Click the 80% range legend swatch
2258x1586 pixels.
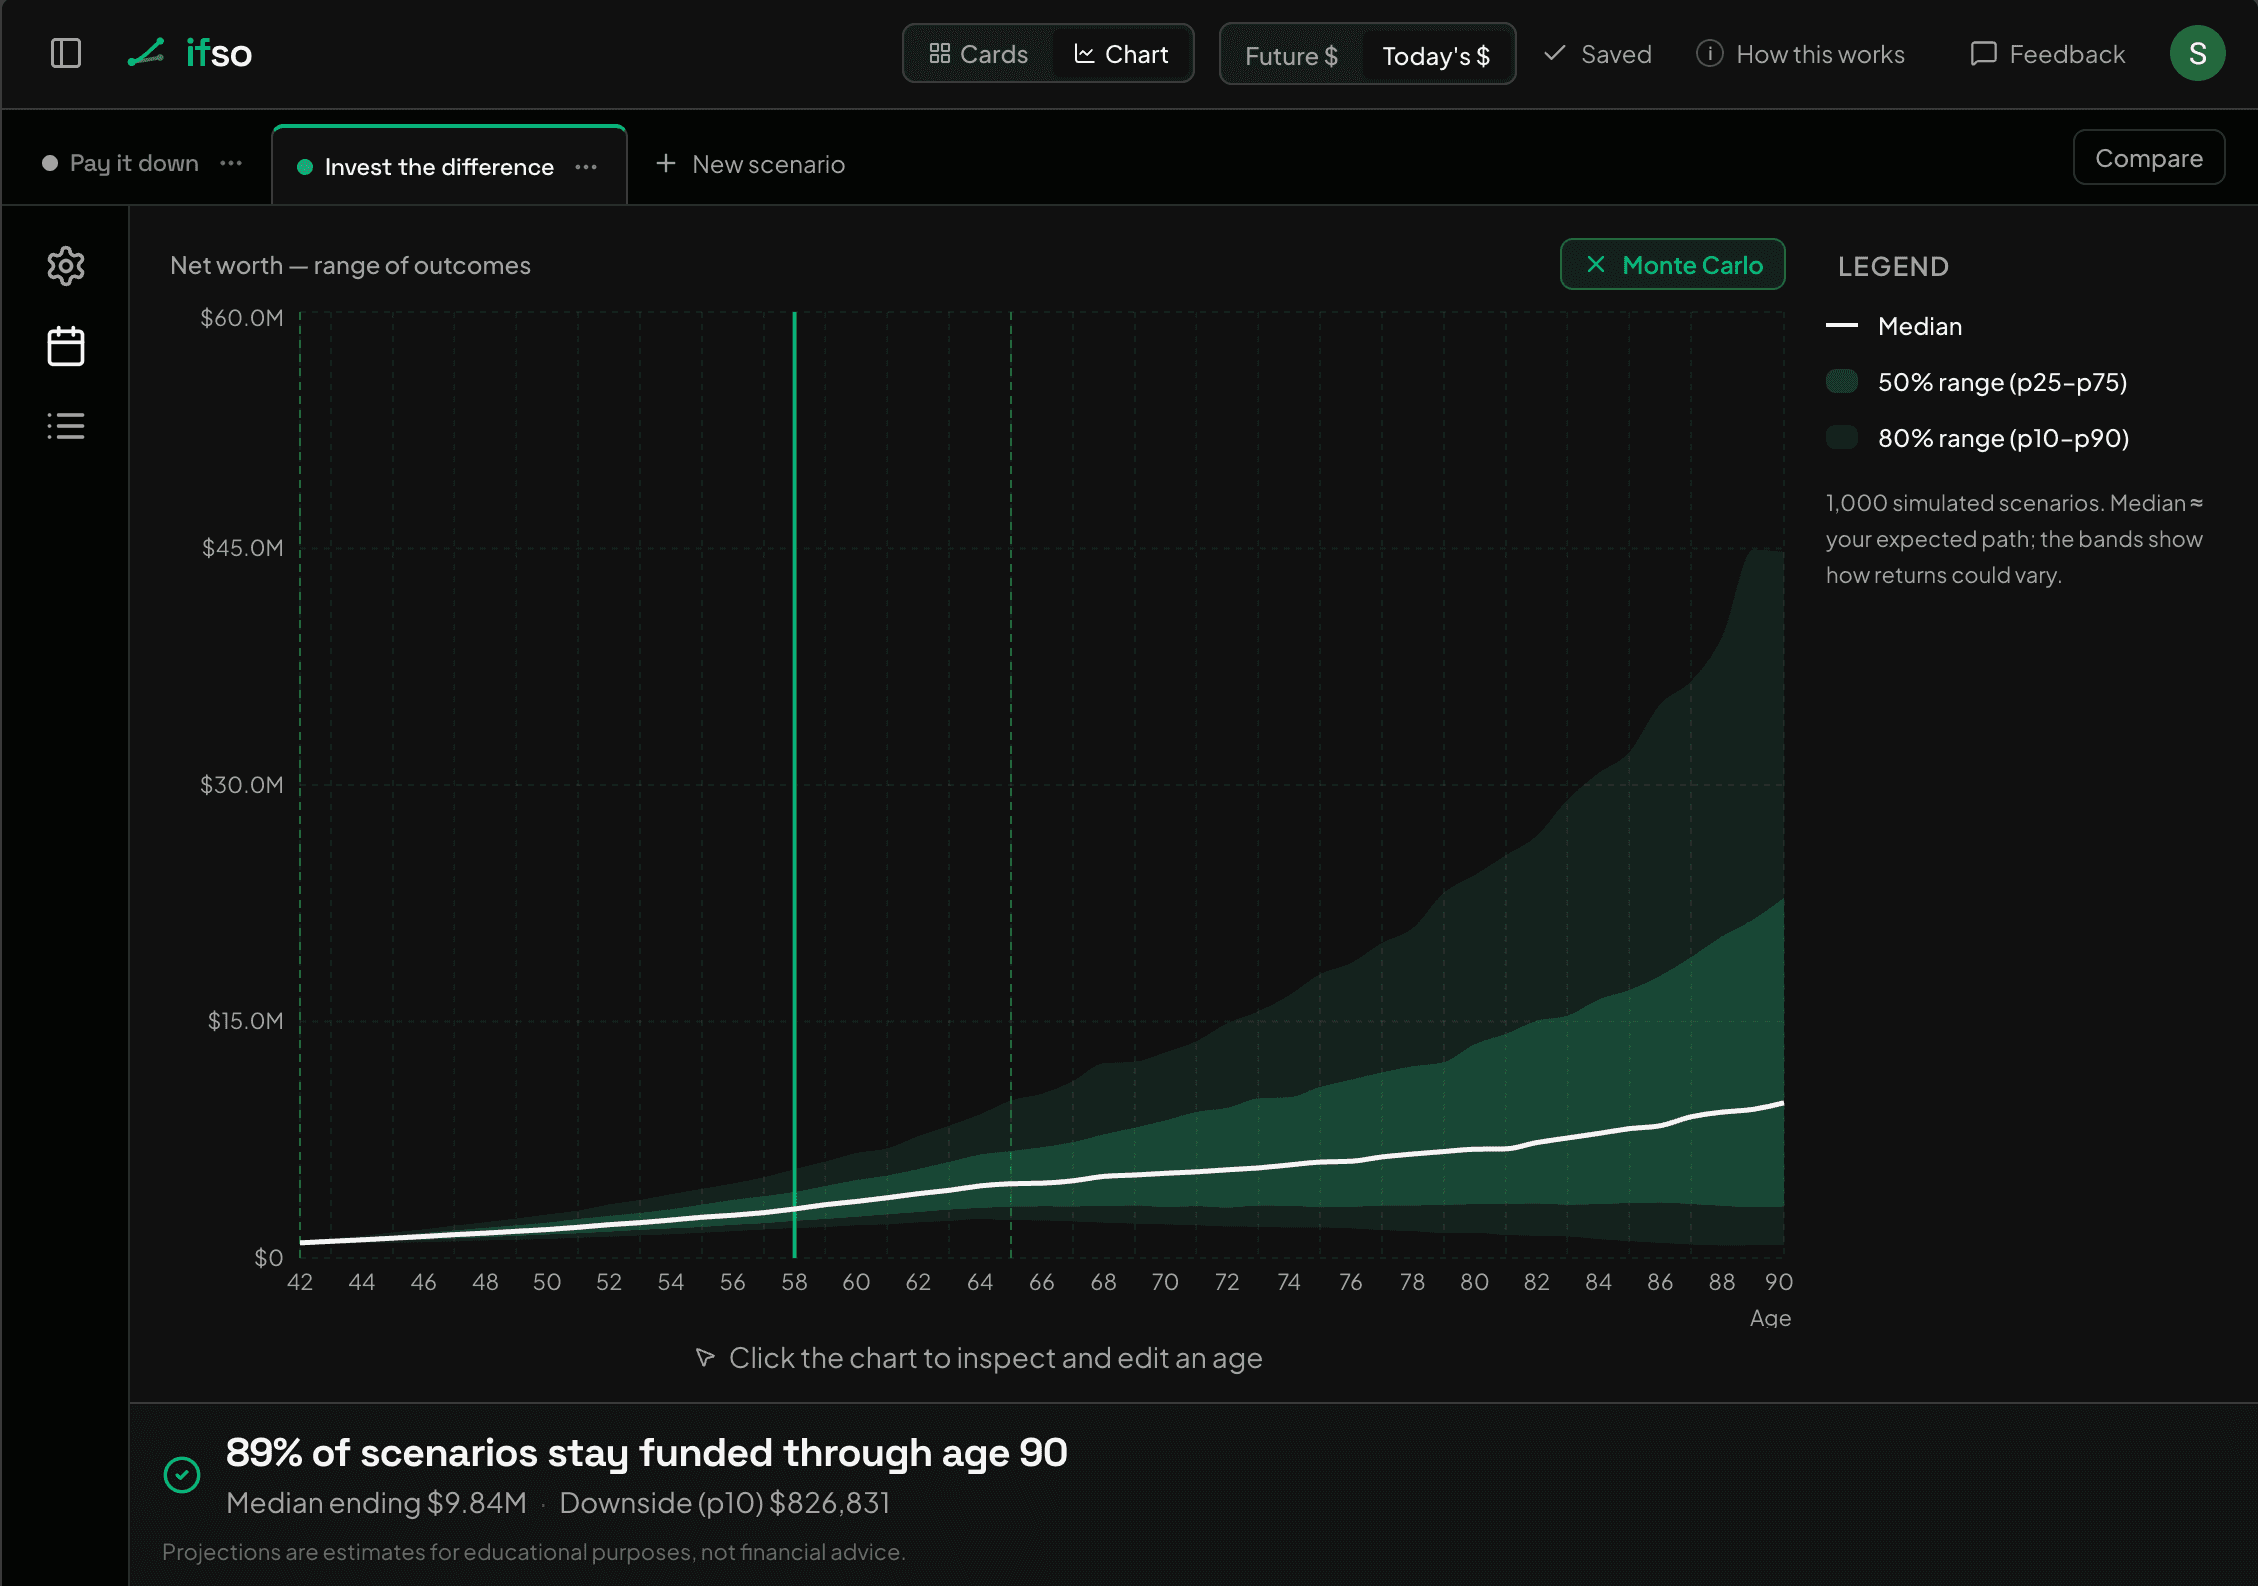coord(1841,438)
